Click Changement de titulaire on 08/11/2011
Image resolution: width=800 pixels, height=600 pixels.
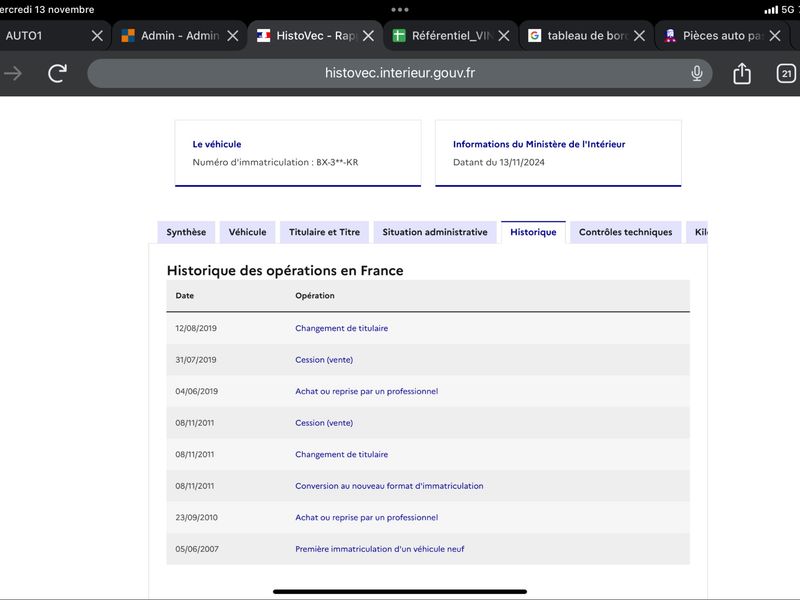pos(341,455)
